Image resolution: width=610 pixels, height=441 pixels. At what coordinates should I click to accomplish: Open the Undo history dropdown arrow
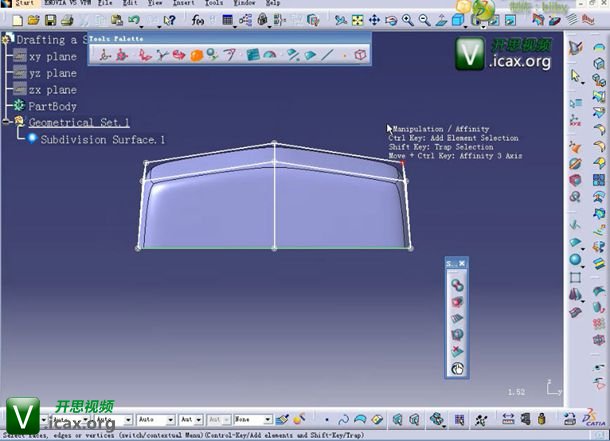[x=142, y=27]
